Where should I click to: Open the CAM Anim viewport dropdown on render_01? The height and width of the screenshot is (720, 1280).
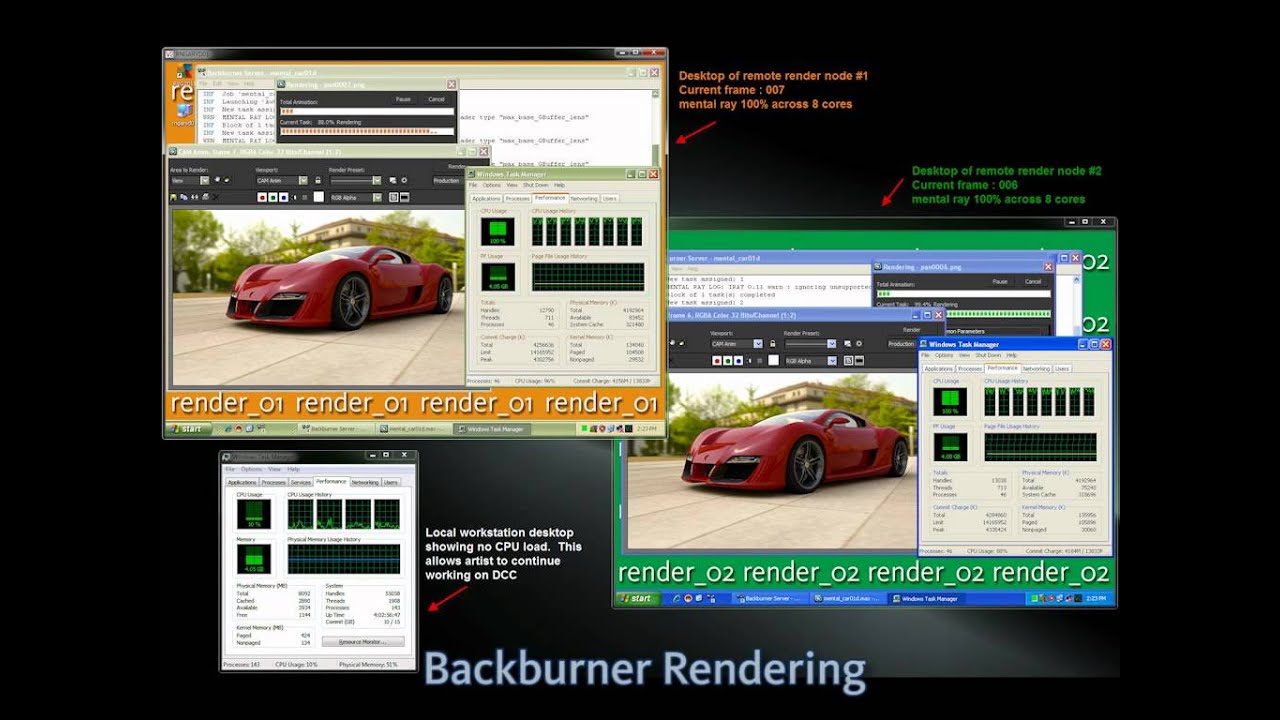(x=282, y=181)
